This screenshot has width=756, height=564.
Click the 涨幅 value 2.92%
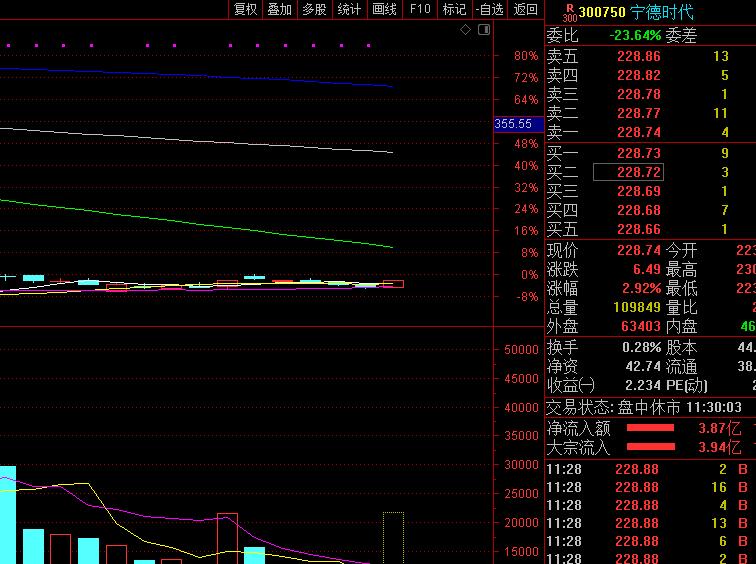[641, 288]
